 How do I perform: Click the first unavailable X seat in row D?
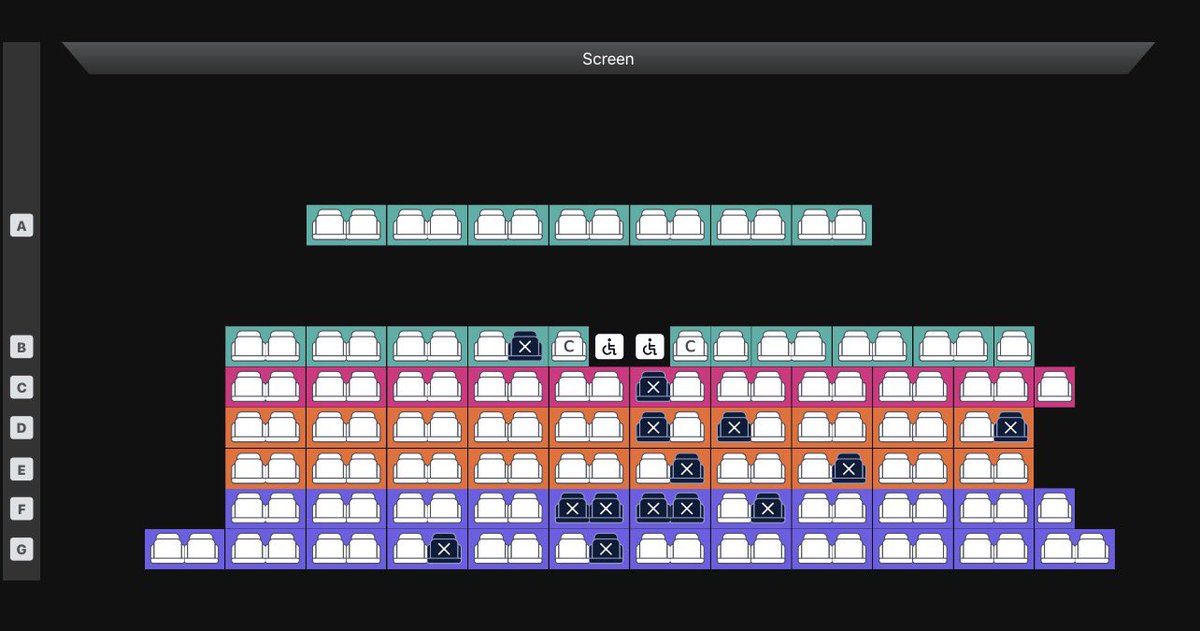click(x=653, y=428)
